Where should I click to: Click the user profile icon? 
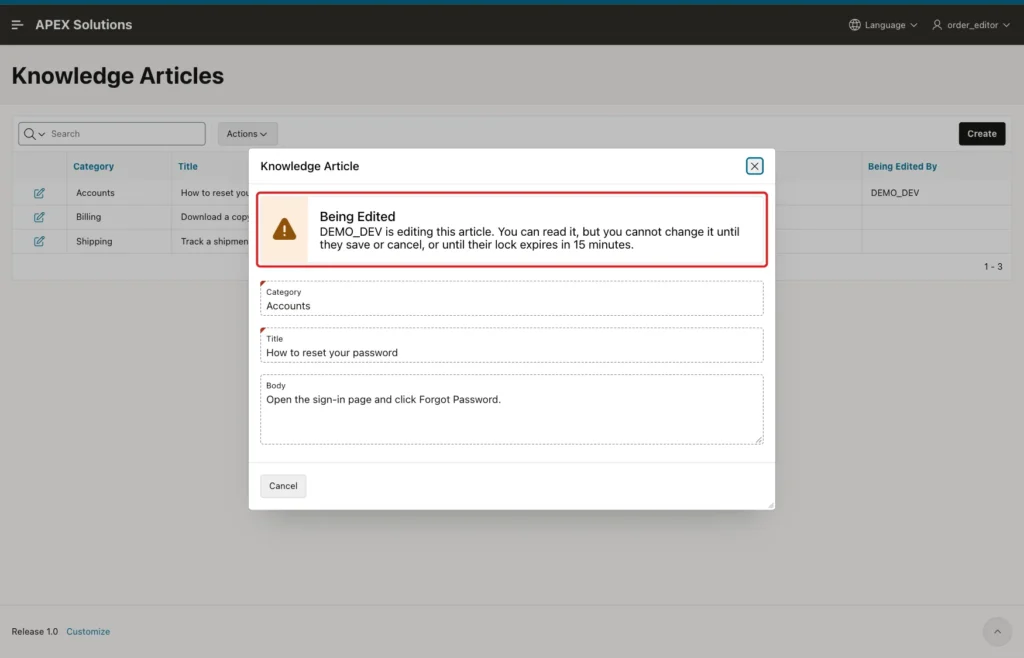(x=936, y=25)
